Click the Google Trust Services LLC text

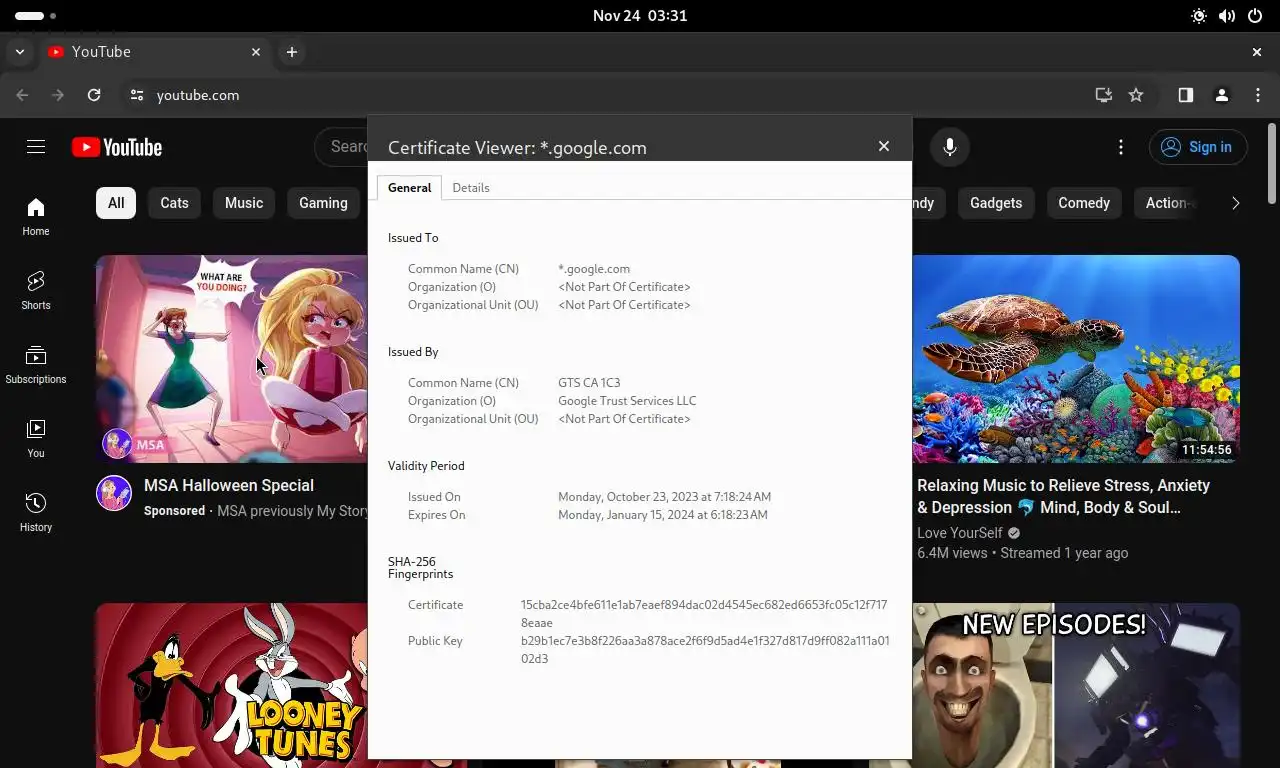627,401
